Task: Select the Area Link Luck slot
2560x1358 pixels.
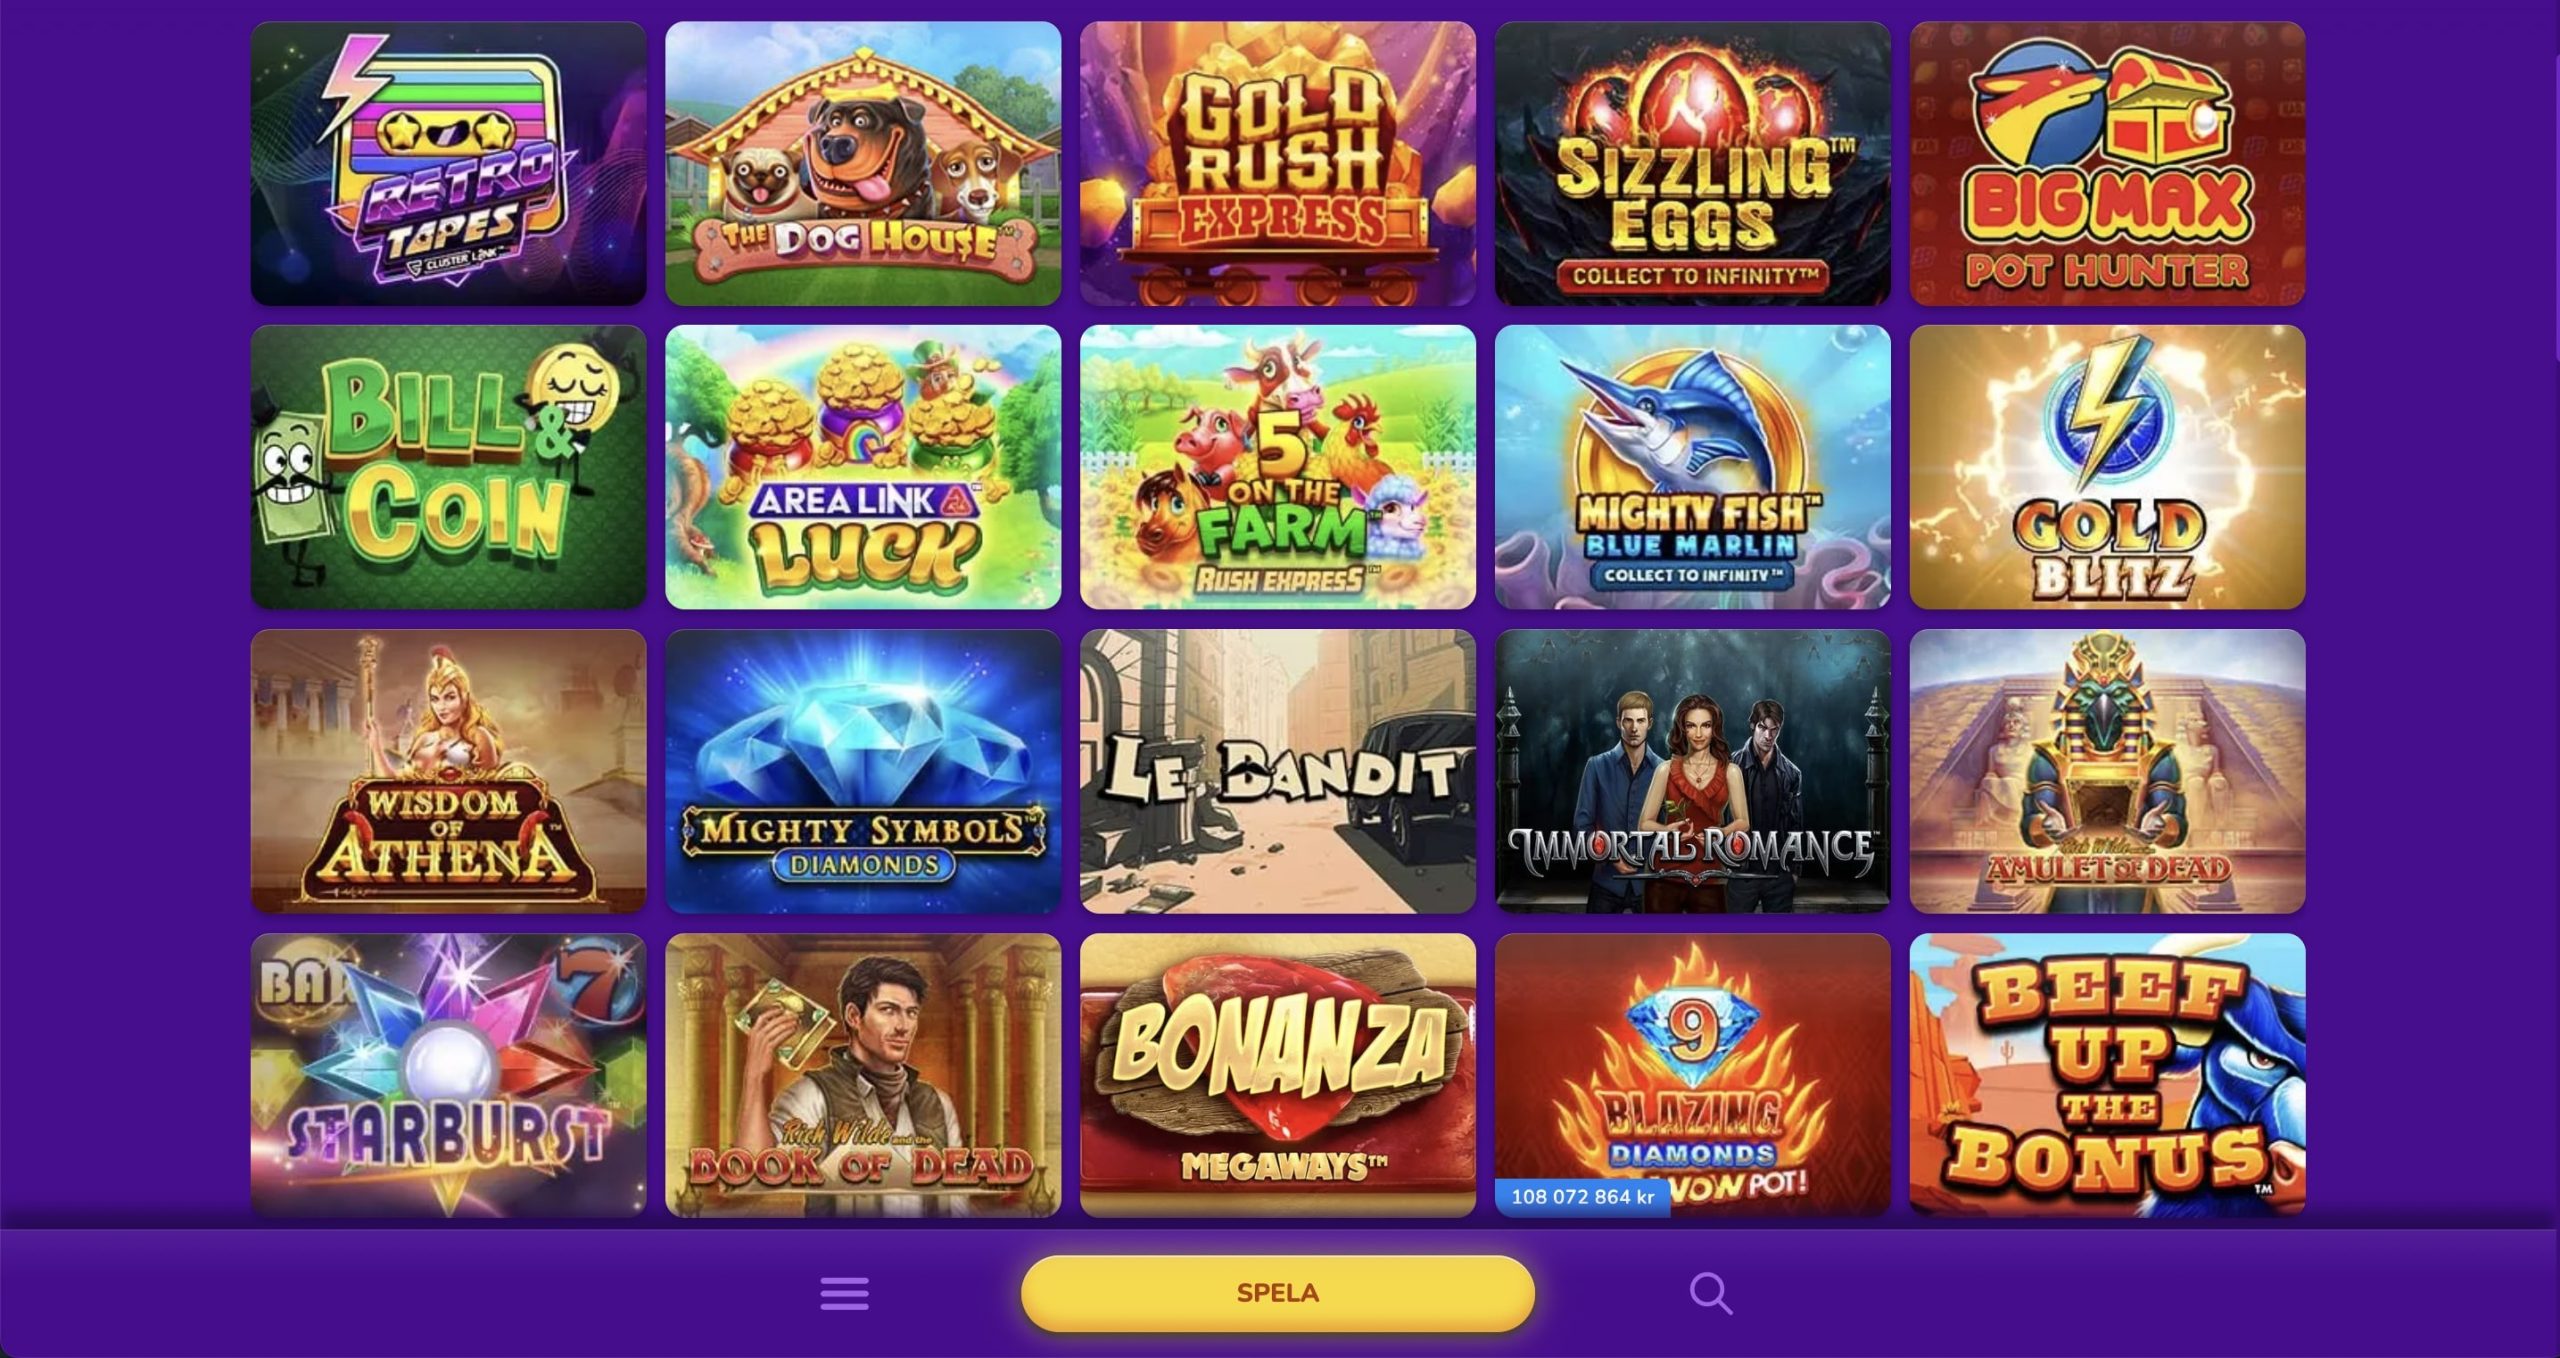Action: [863, 467]
